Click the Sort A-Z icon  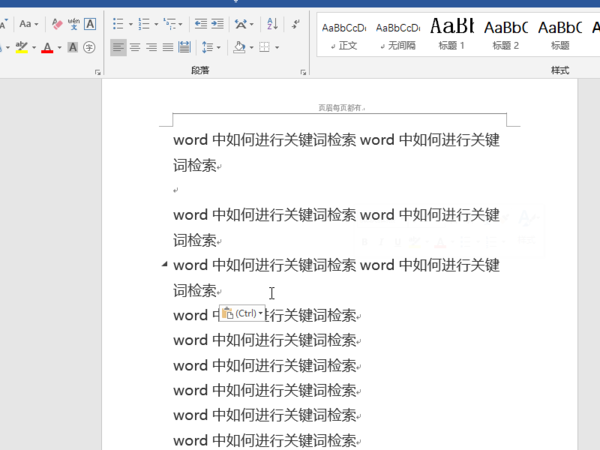point(272,24)
